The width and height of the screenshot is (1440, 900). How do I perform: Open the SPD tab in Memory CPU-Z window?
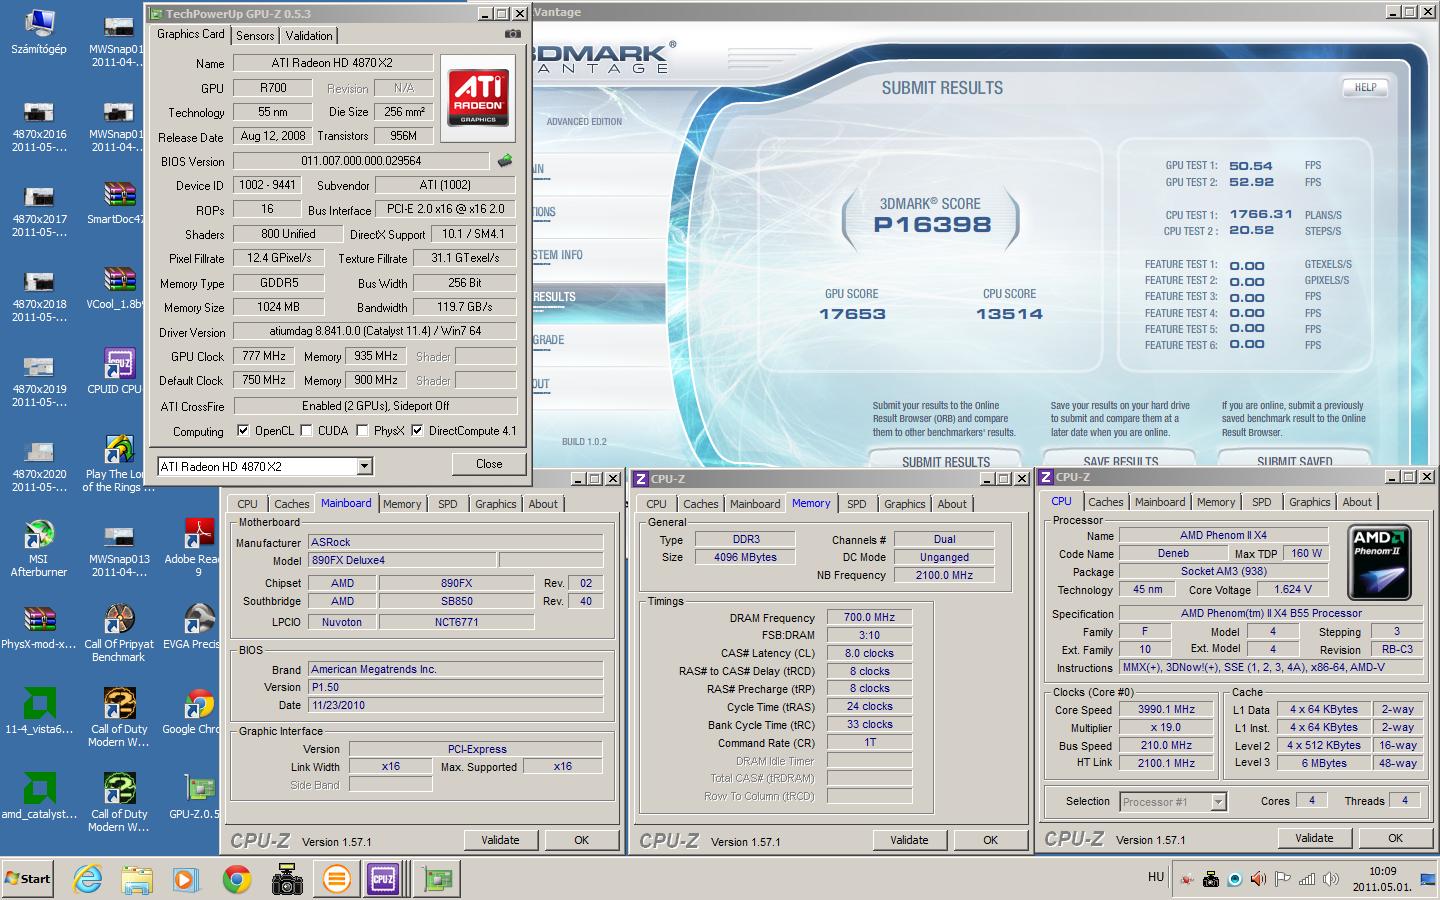[856, 504]
